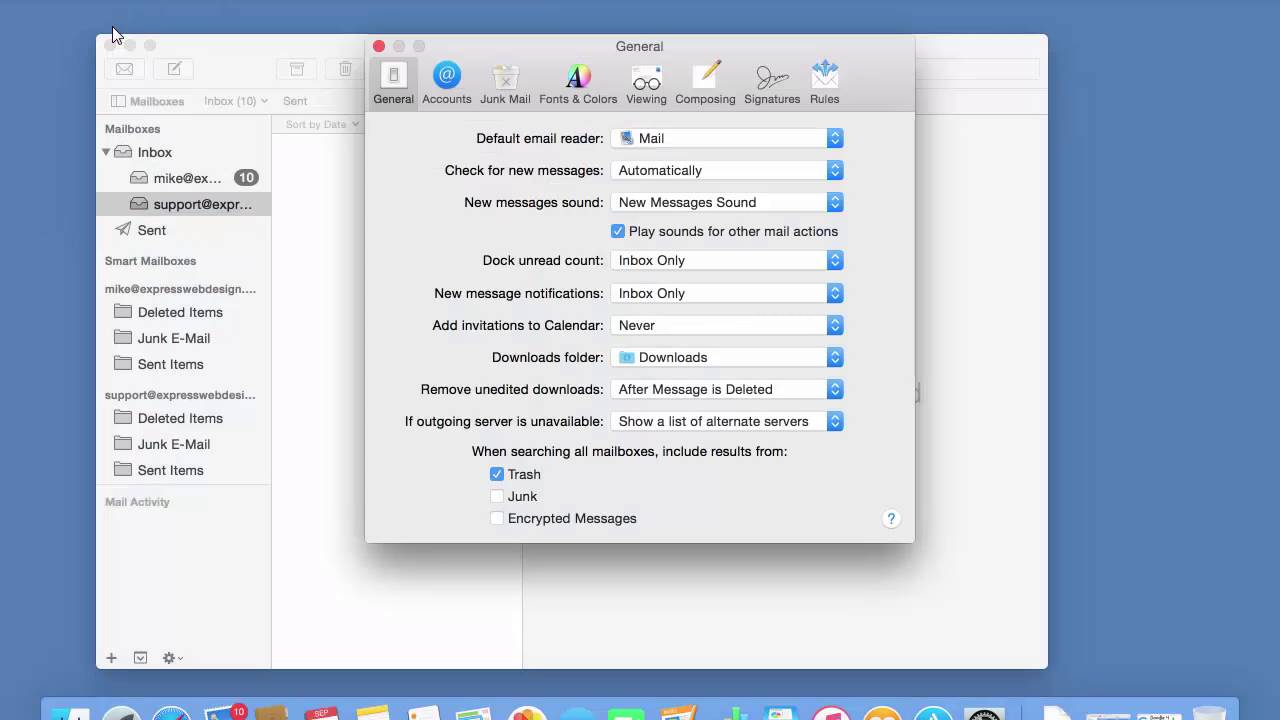Open the Default email reader dropdown

727,138
